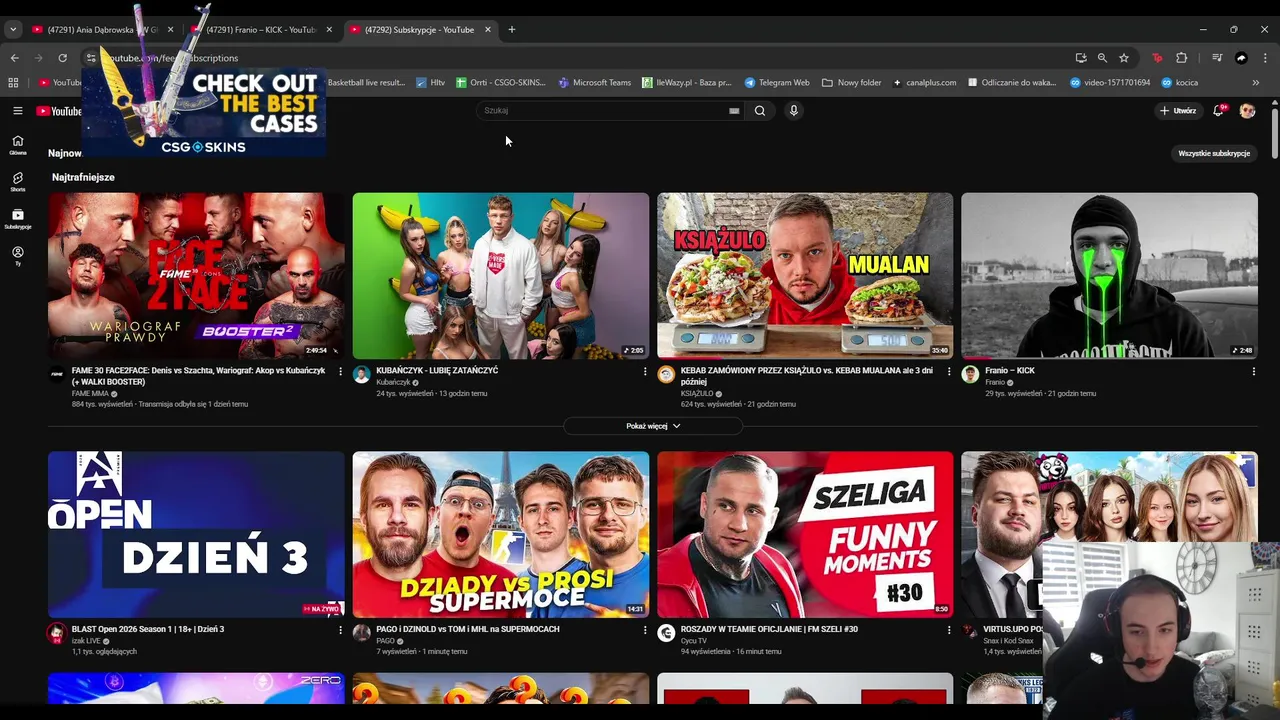Go to Główna home in YouTube sidebar
This screenshot has width=1280, height=720.
(17, 145)
